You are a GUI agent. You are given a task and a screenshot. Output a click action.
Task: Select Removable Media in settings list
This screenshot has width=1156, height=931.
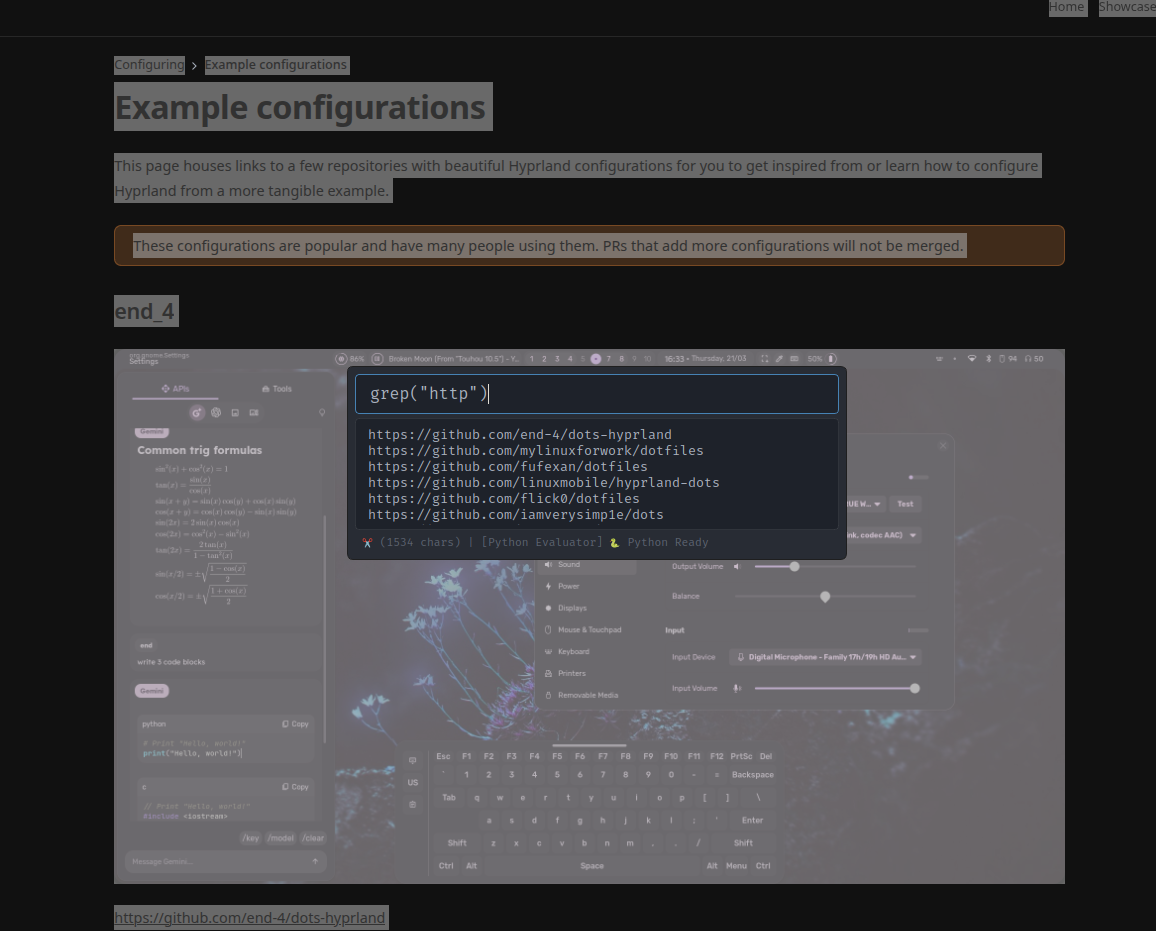point(588,695)
